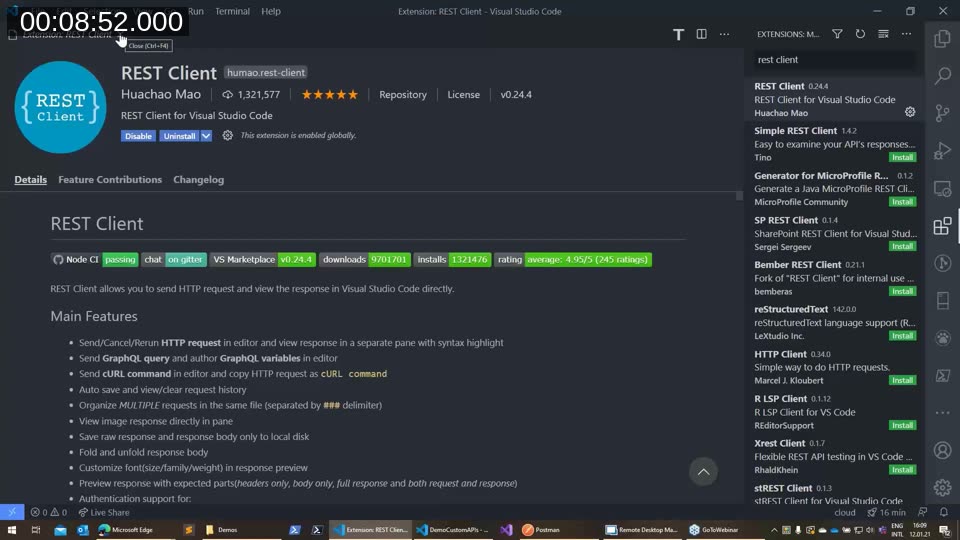
Task: Install Generator for MicroProfile extension
Action: coord(902,202)
